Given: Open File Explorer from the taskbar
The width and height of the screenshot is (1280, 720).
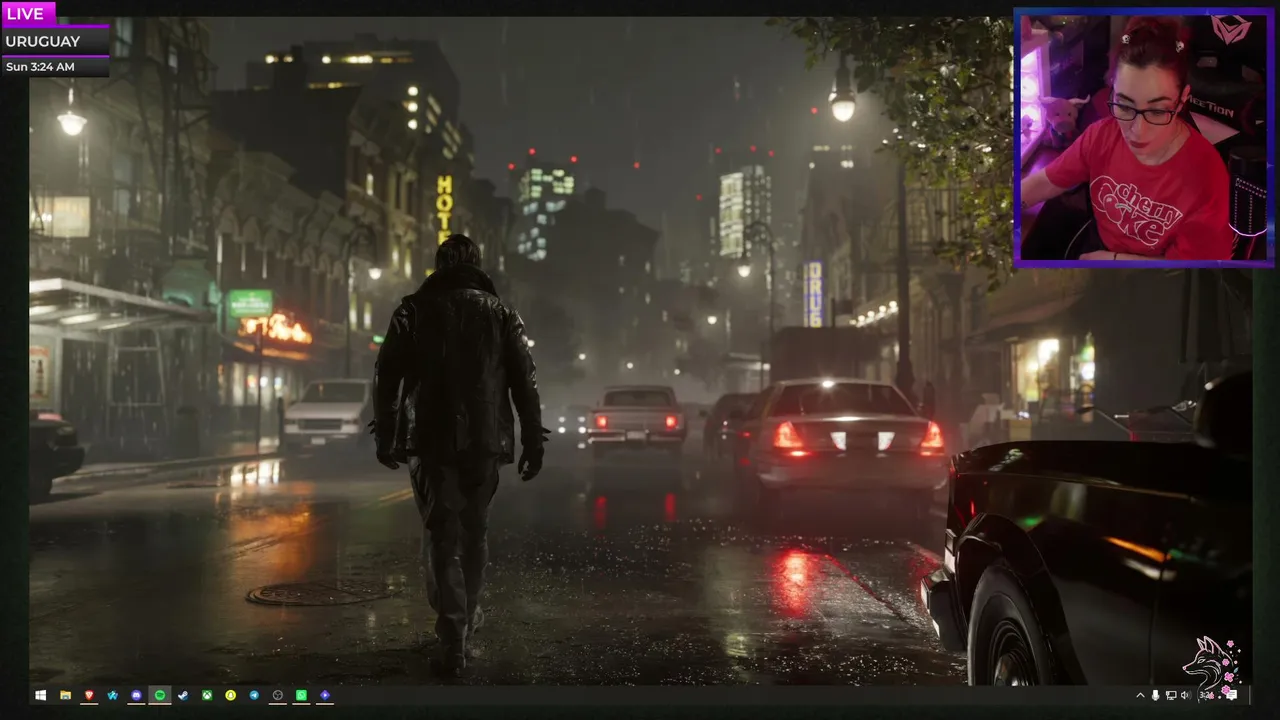Looking at the screenshot, I should click(65, 695).
